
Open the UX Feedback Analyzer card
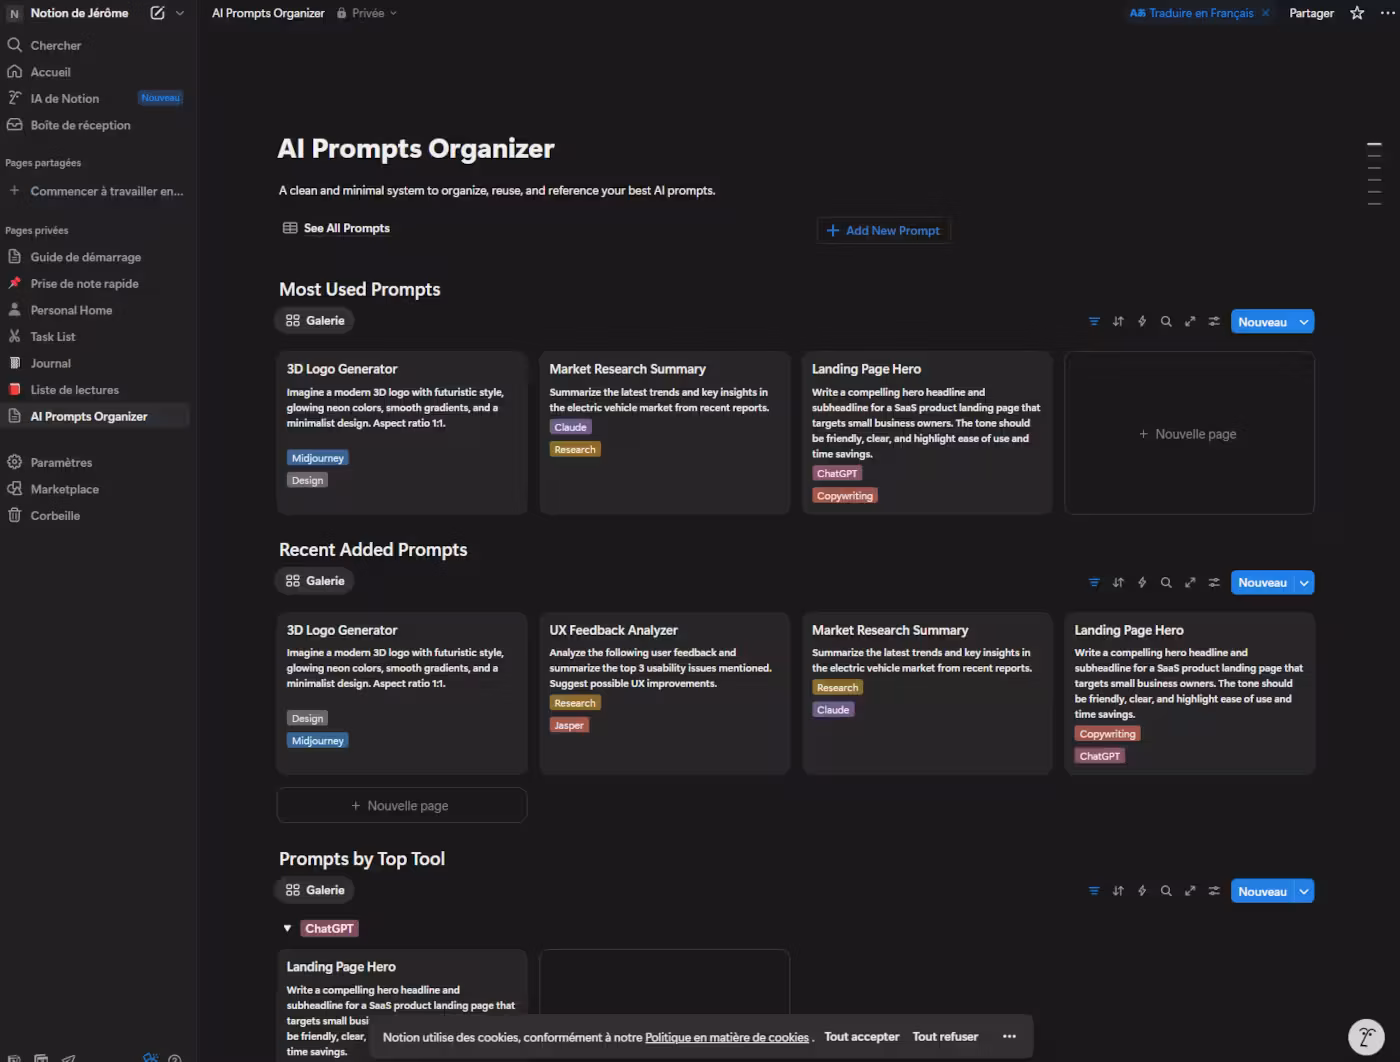tap(613, 630)
